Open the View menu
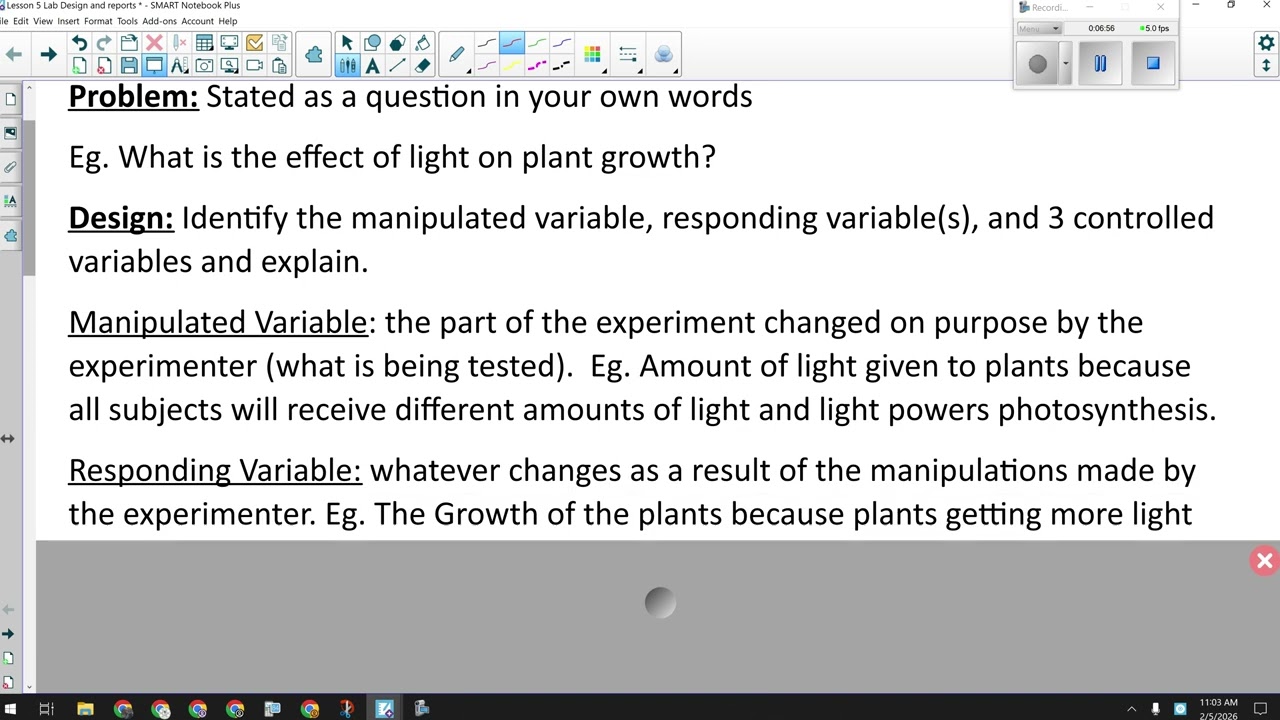Screen dimensions: 1280x720 tap(43, 21)
